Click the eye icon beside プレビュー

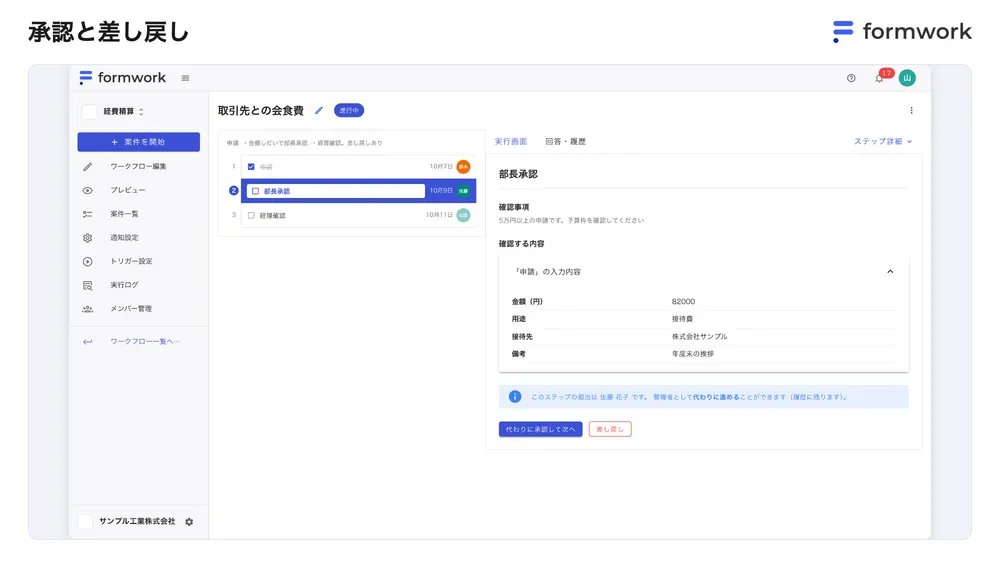[87, 190]
